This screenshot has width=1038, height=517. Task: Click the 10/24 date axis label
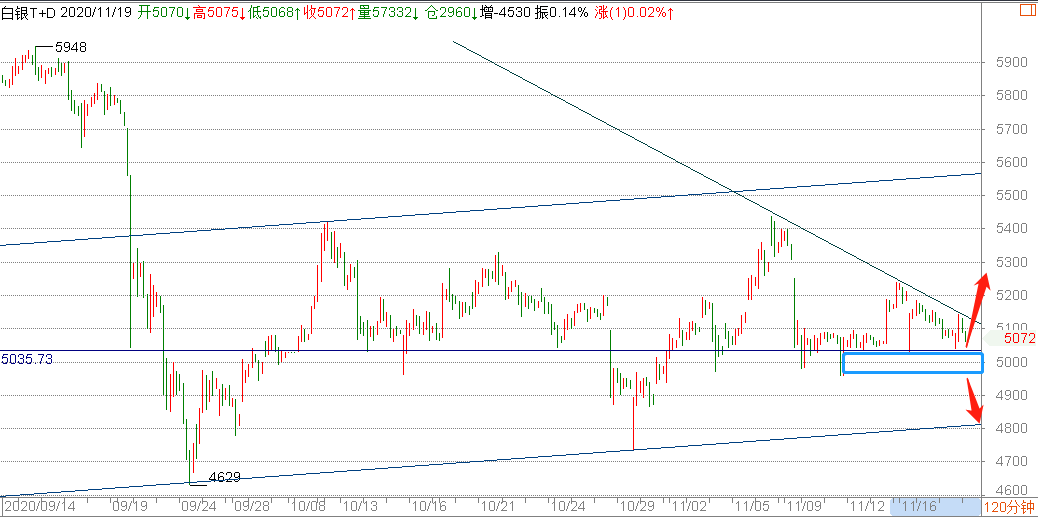pos(569,507)
